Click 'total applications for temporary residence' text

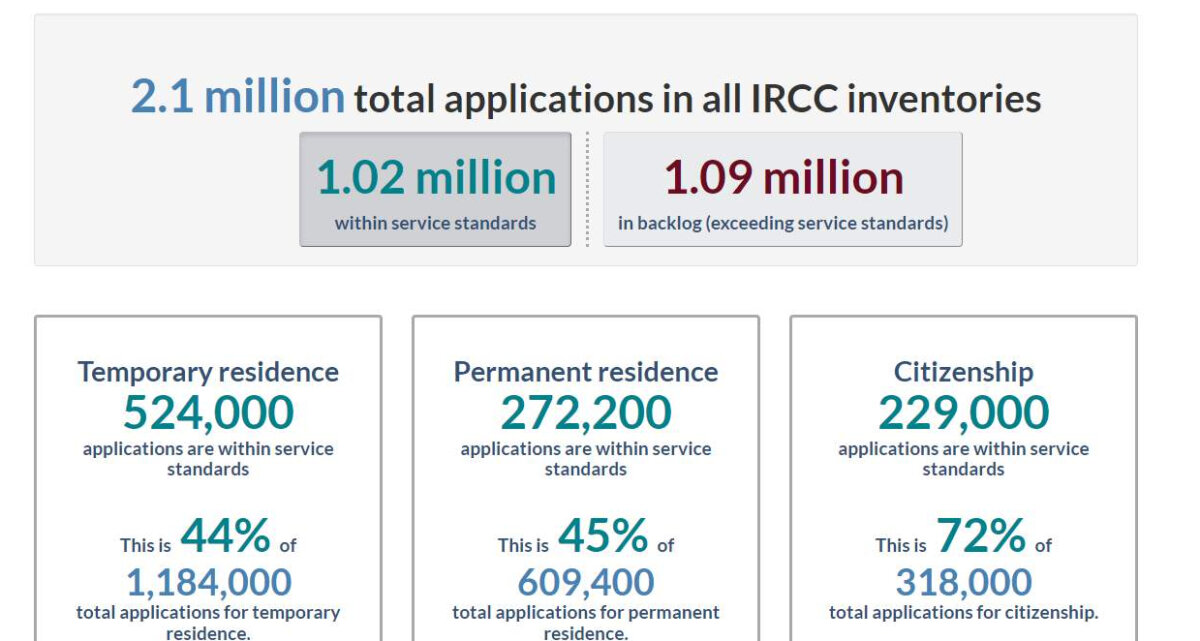point(208,622)
